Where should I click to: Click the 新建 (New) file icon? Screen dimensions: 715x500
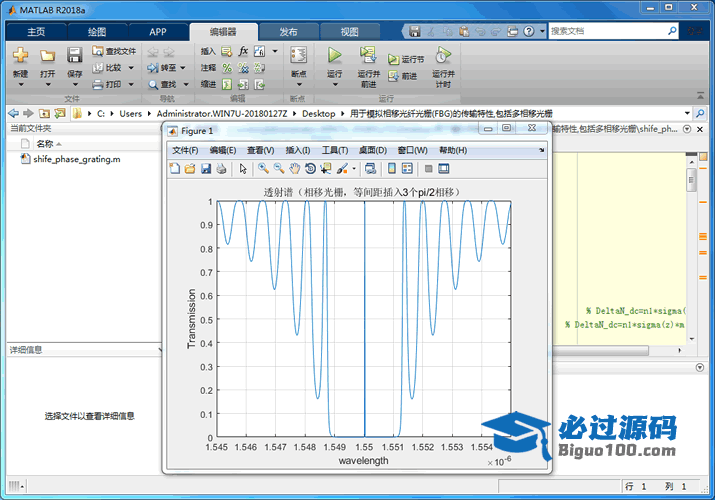21,56
